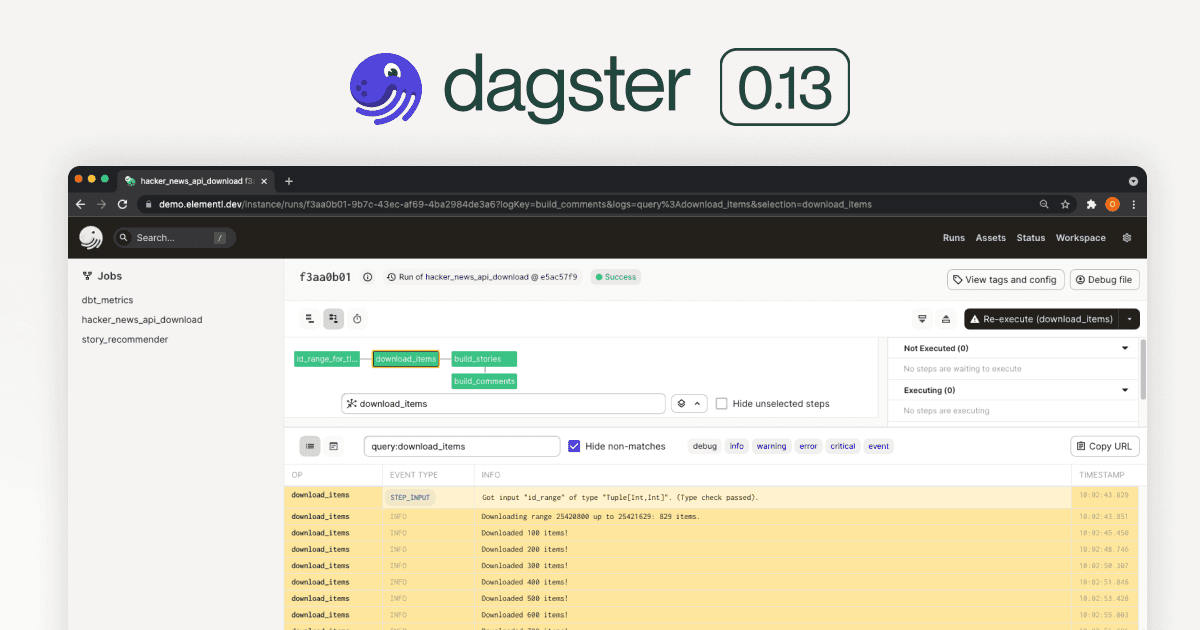Open the Runs navigation item
1200x630 pixels.
click(953, 238)
